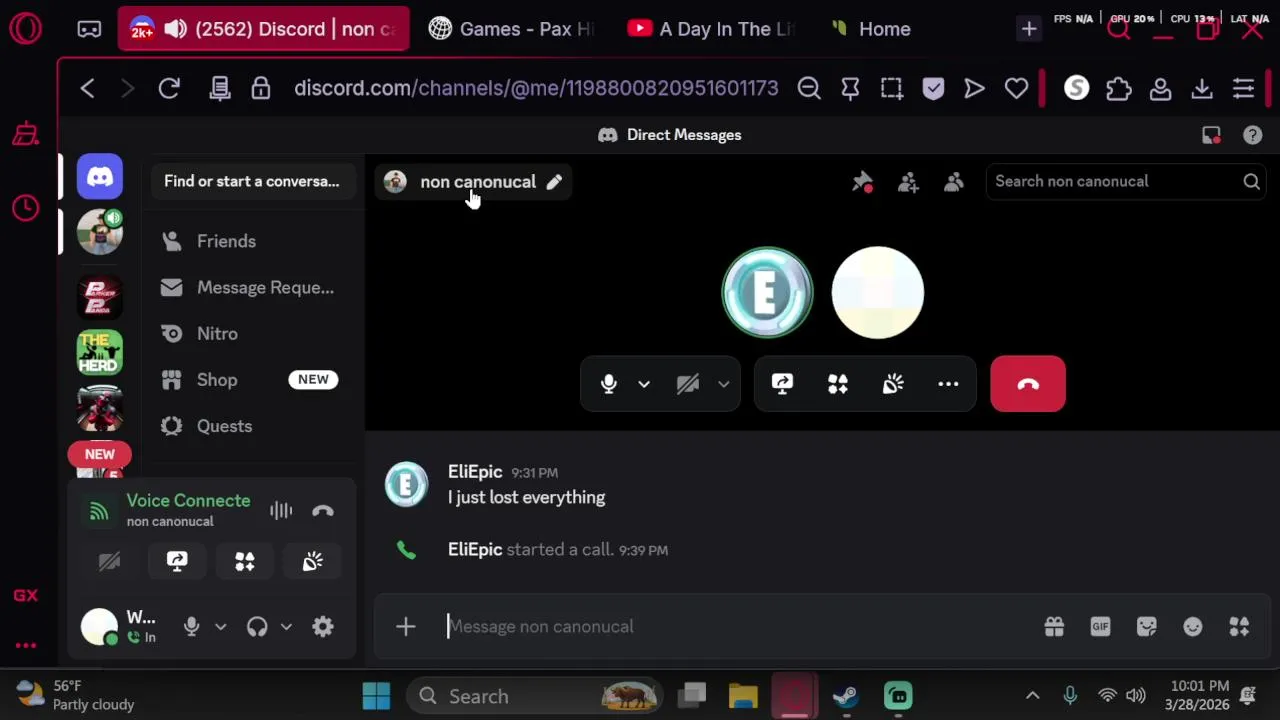This screenshot has height=720, width=1280.
Task: Open File Explorer from taskbar
Action: tap(743, 696)
